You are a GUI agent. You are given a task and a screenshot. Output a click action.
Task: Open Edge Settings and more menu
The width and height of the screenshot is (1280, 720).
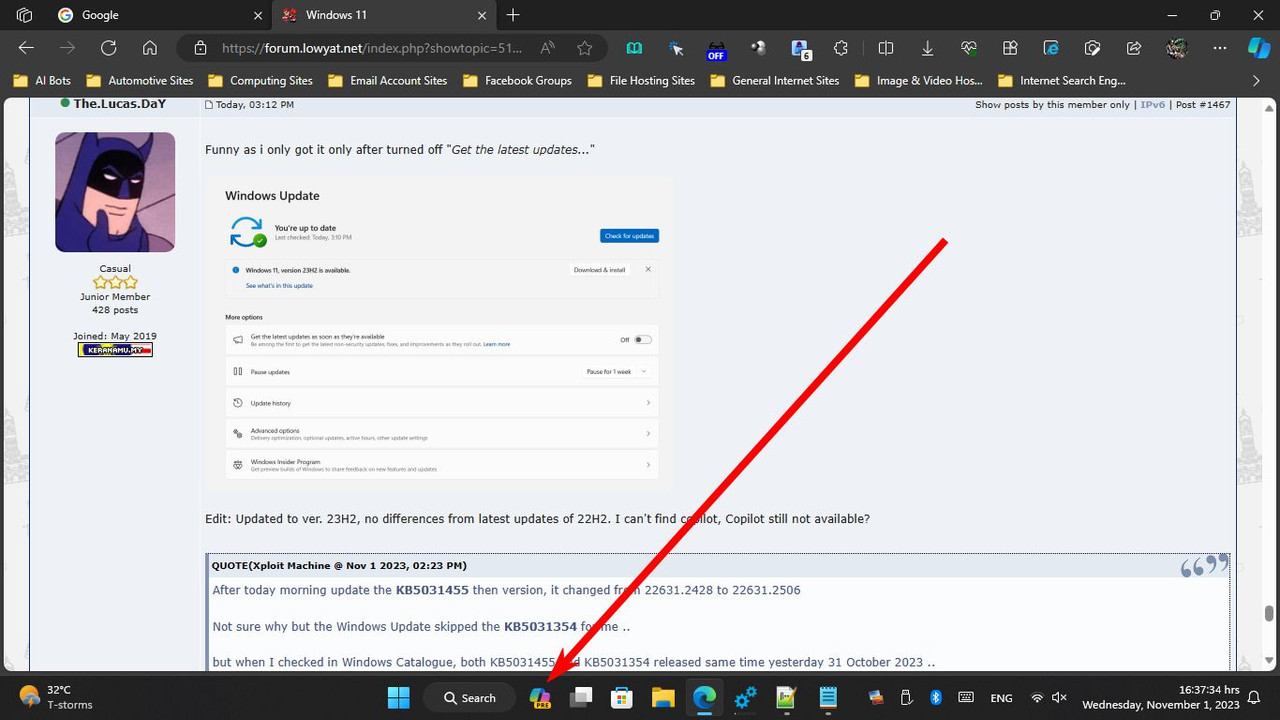(x=1219, y=48)
